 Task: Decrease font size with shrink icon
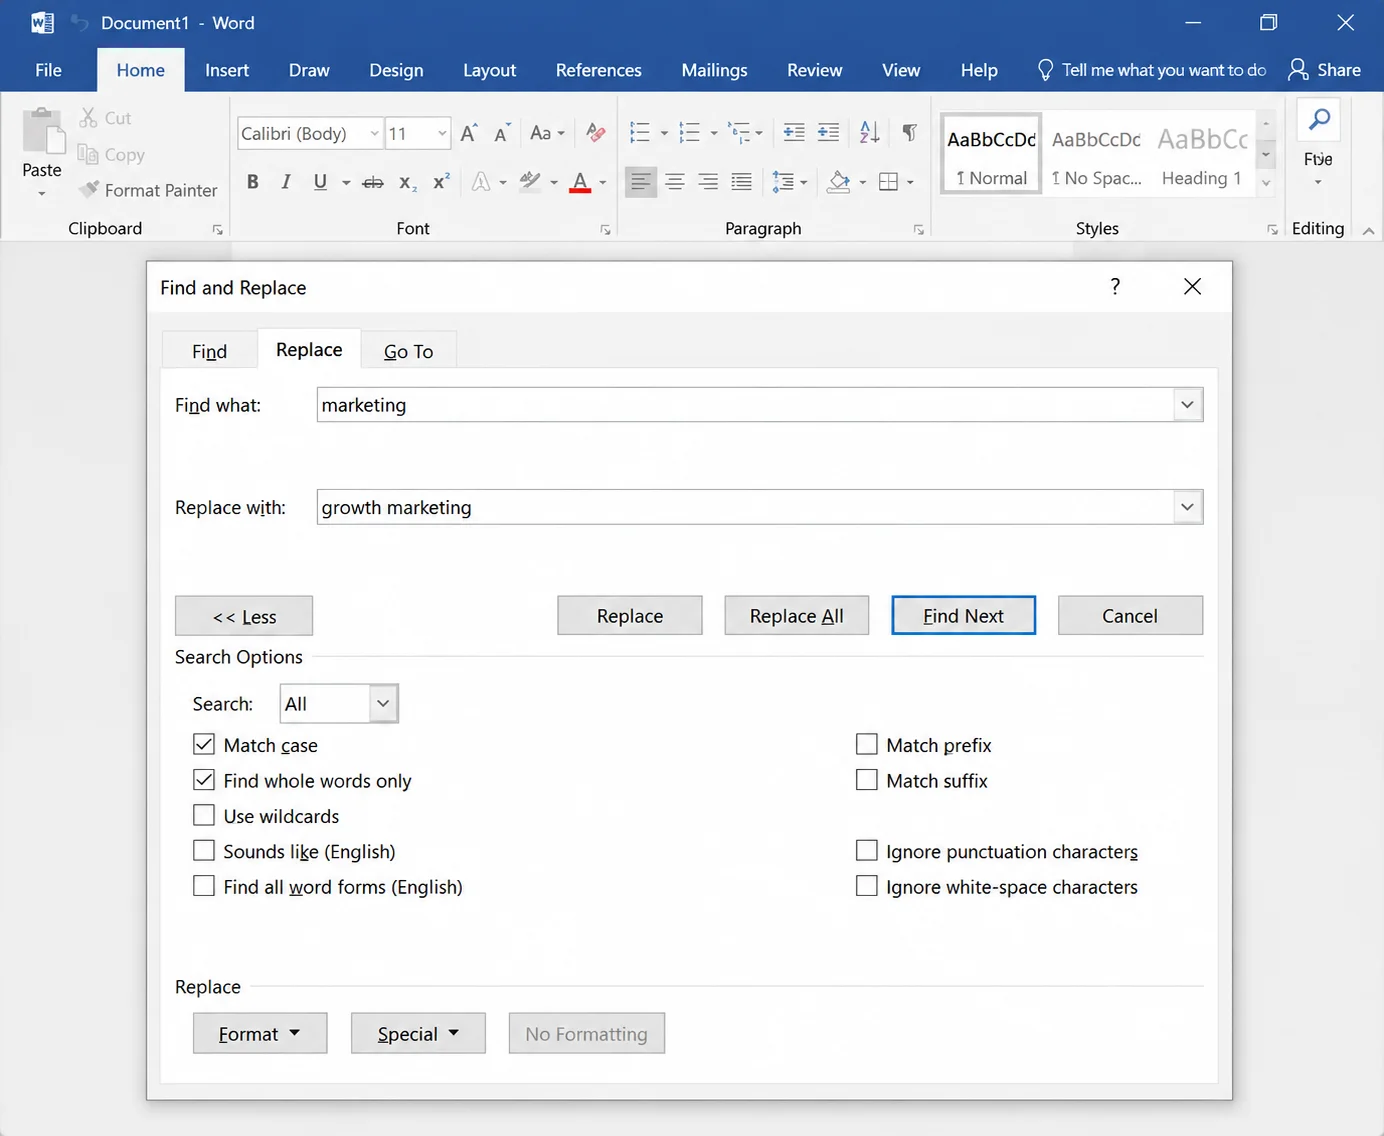(502, 133)
